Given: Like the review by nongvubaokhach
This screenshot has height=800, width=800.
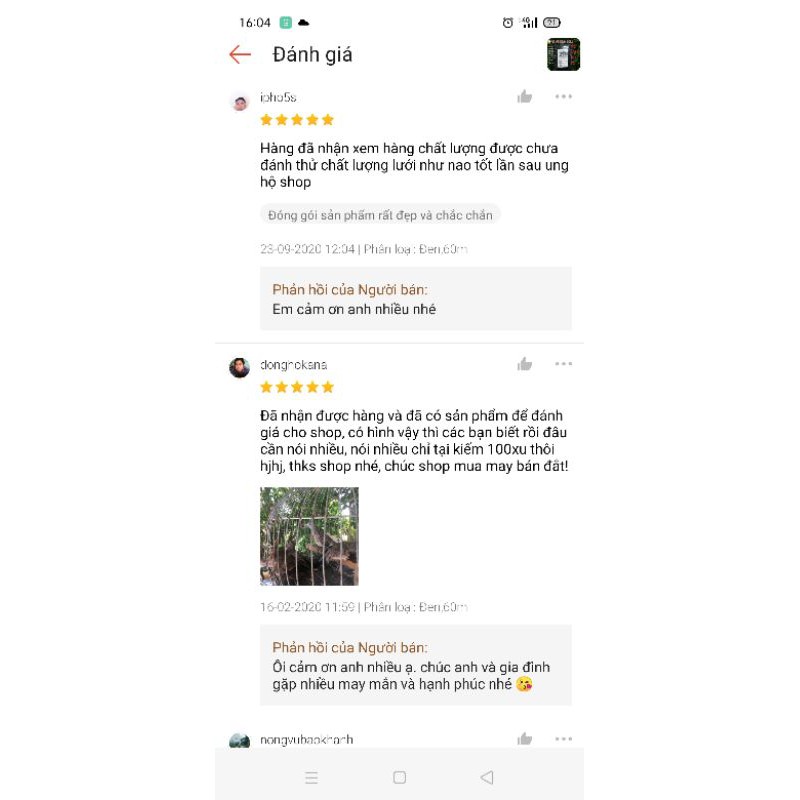Looking at the screenshot, I should 524,739.
